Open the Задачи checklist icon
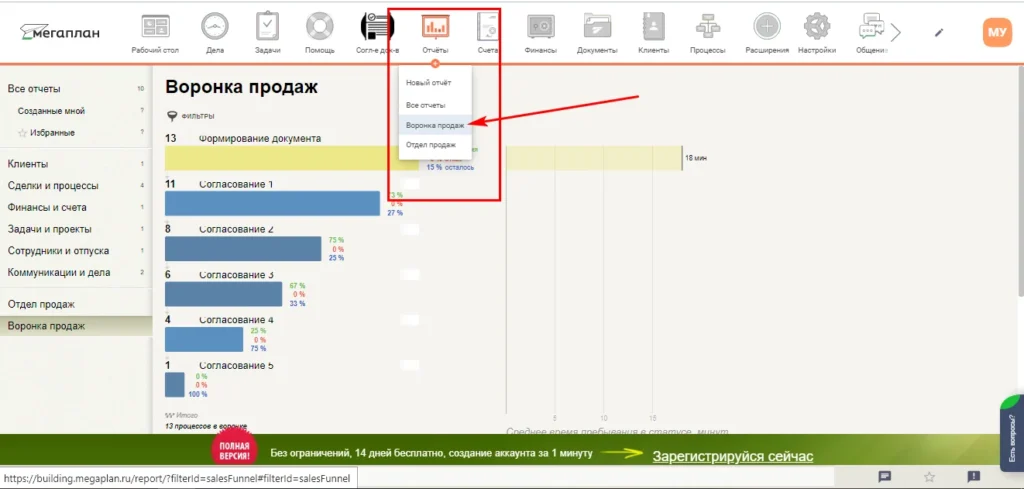1024x489 pixels. [268, 27]
